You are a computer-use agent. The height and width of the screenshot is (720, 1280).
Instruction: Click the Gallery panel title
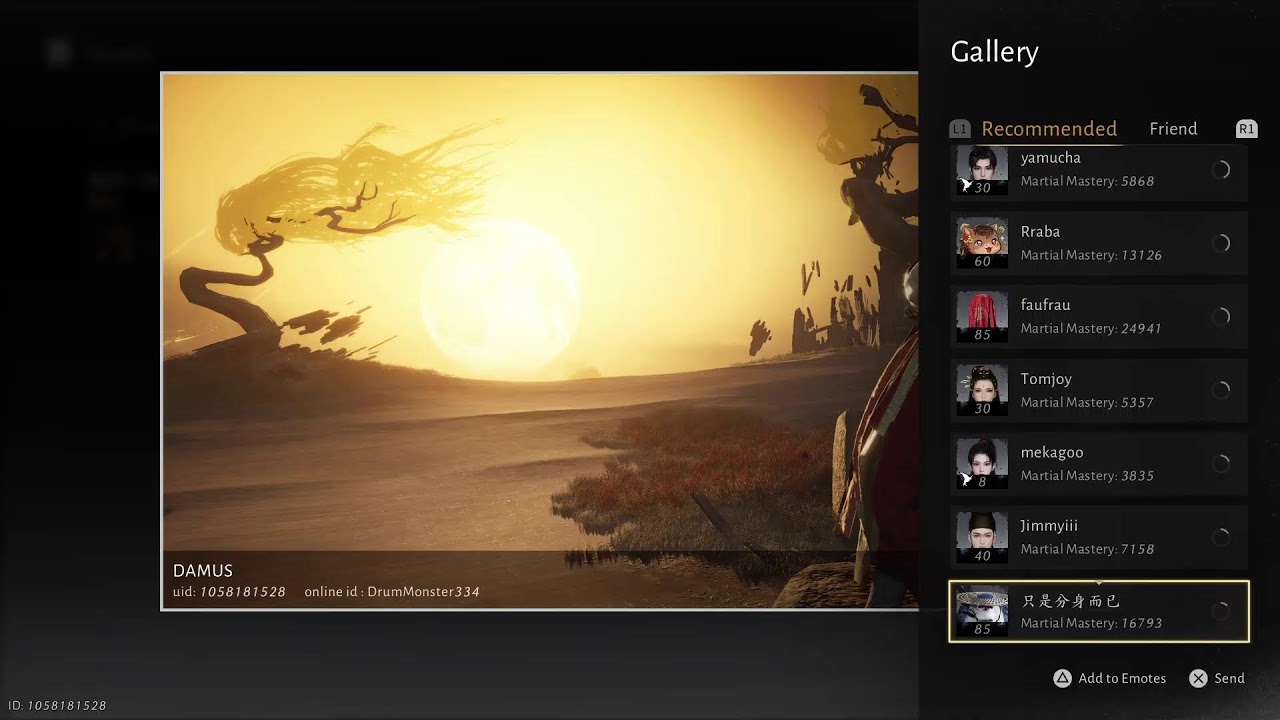[x=994, y=52]
